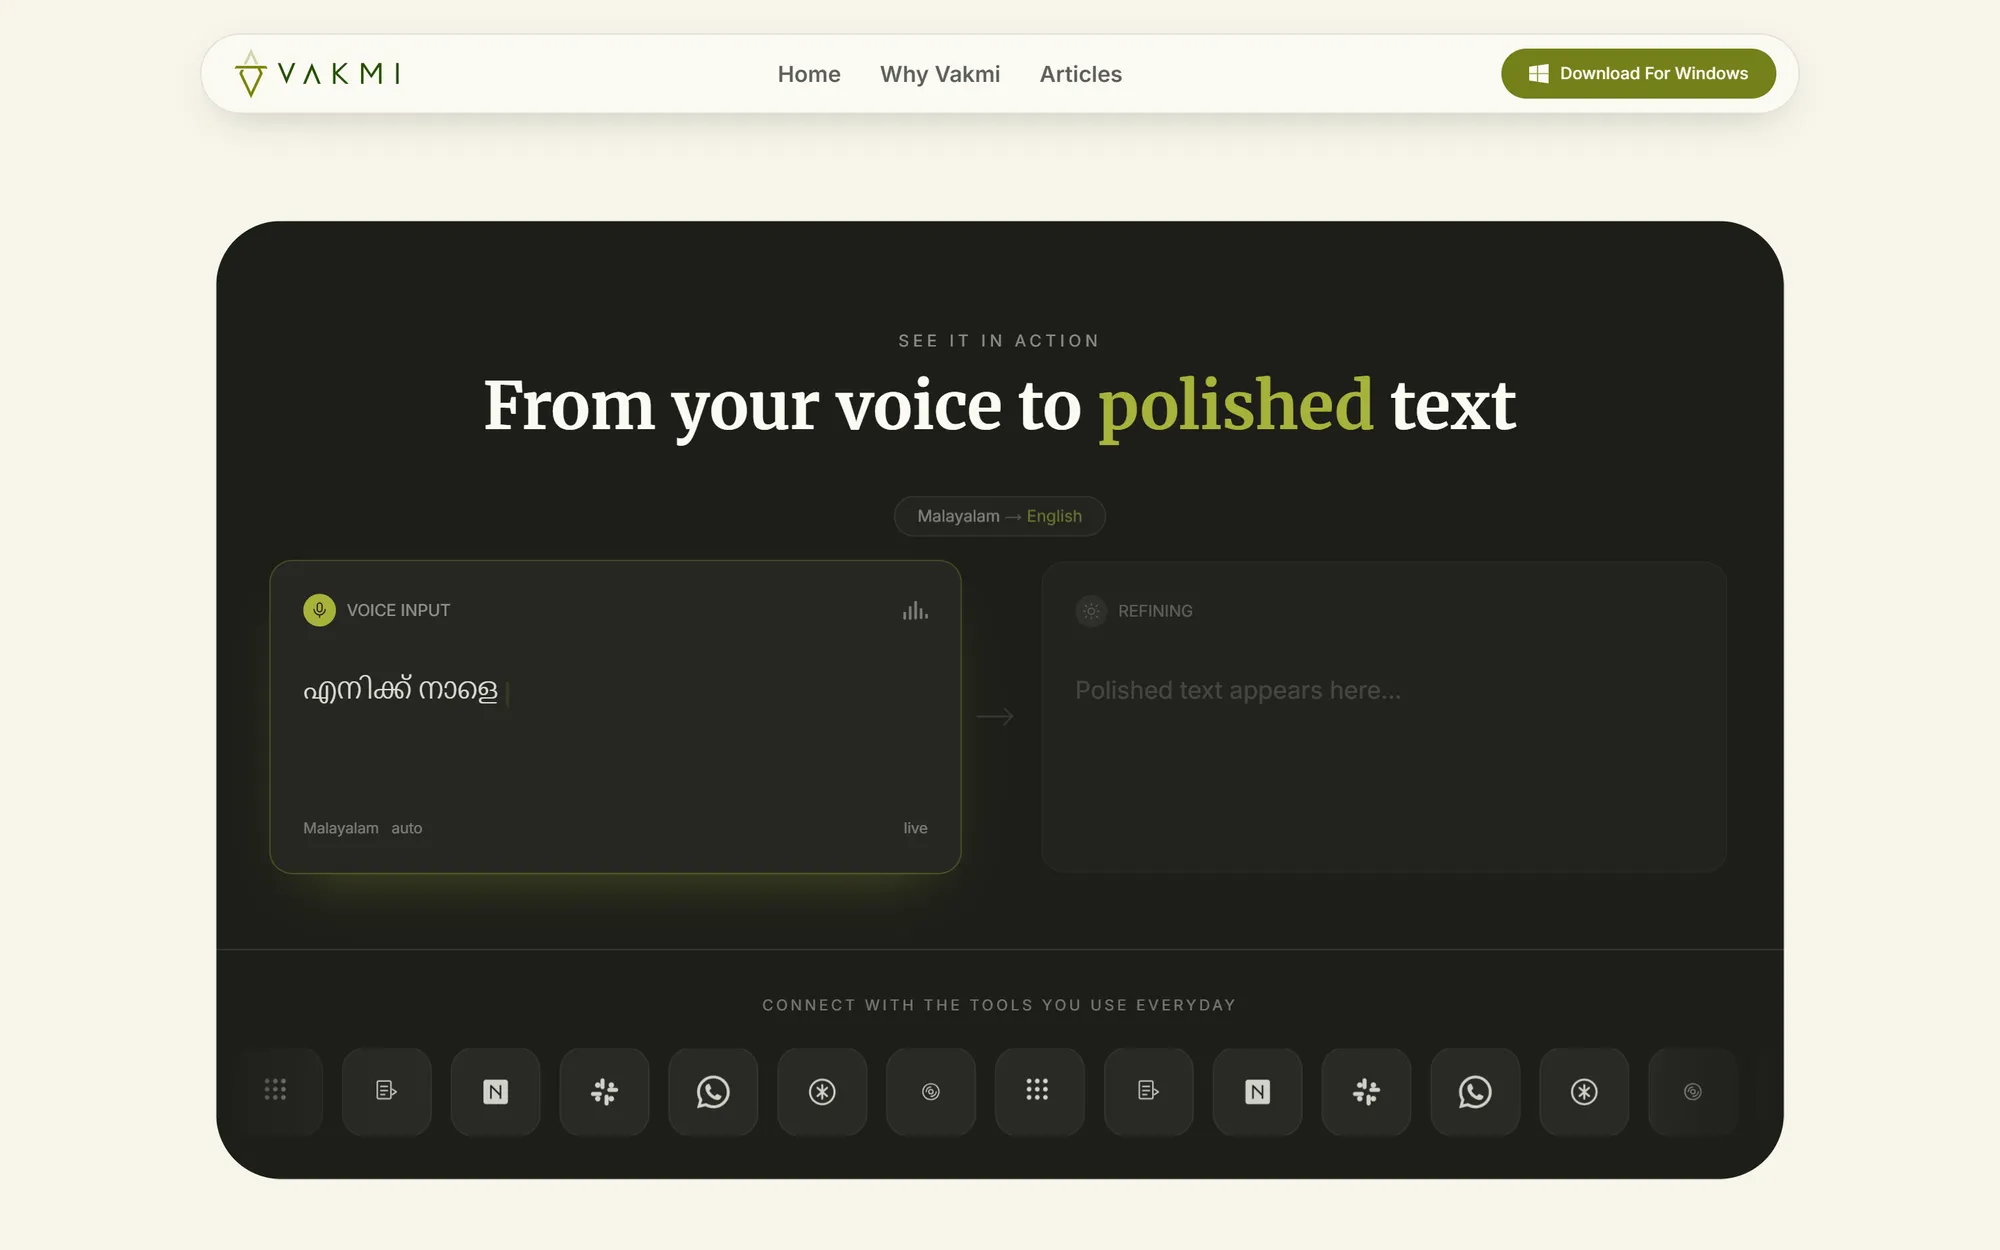The image size is (2000, 1250).
Task: Click the microphone icon beside VOICE INPUT
Action: [319, 610]
